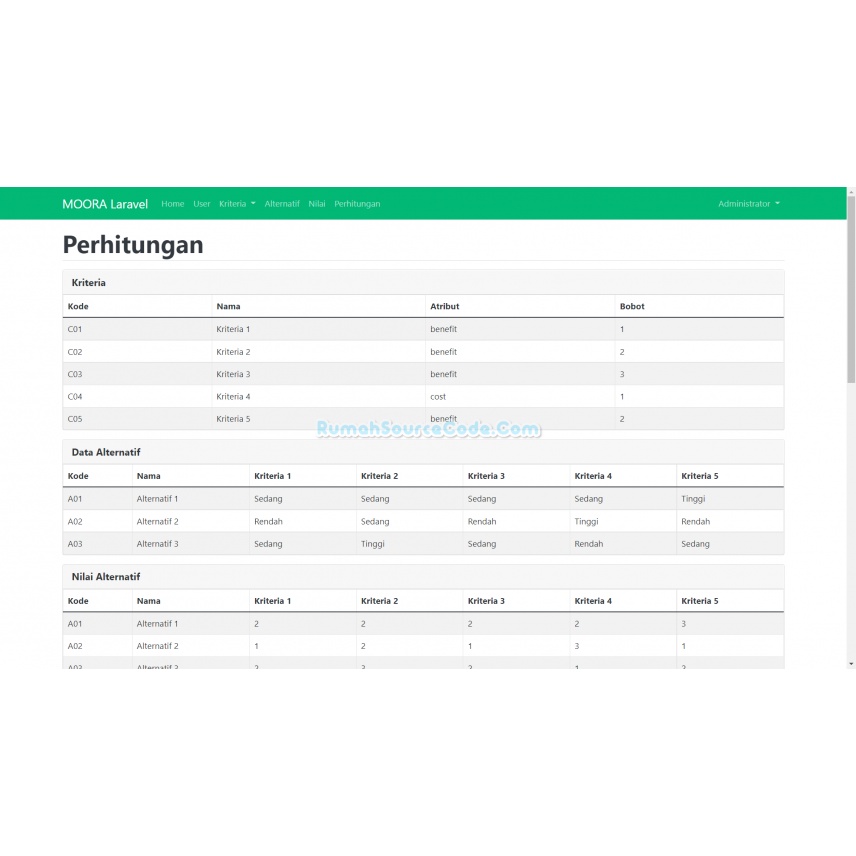Click Kriteria 3 header in Nilai Alternatif
This screenshot has height=856, width=856.
coord(486,601)
